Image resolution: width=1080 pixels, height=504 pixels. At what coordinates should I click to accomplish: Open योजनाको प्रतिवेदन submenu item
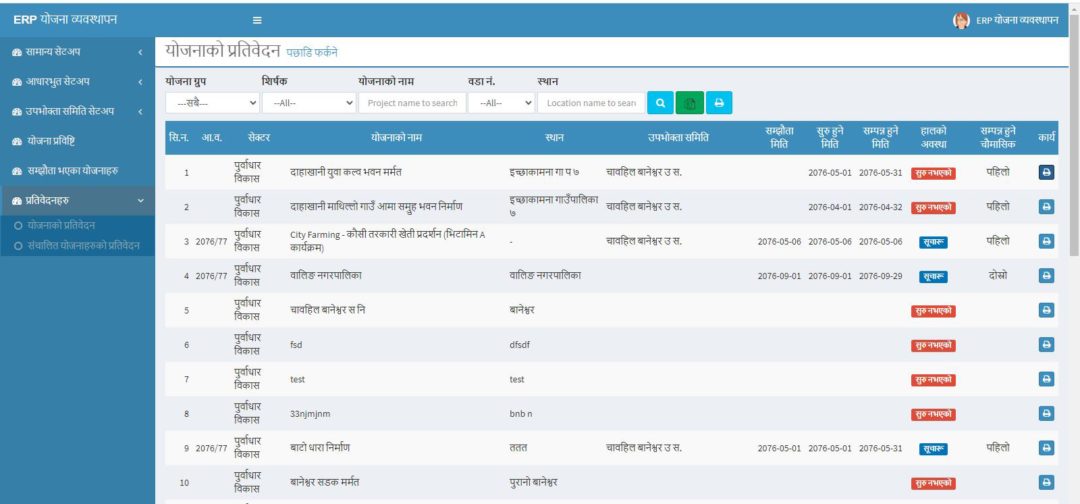click(61, 225)
